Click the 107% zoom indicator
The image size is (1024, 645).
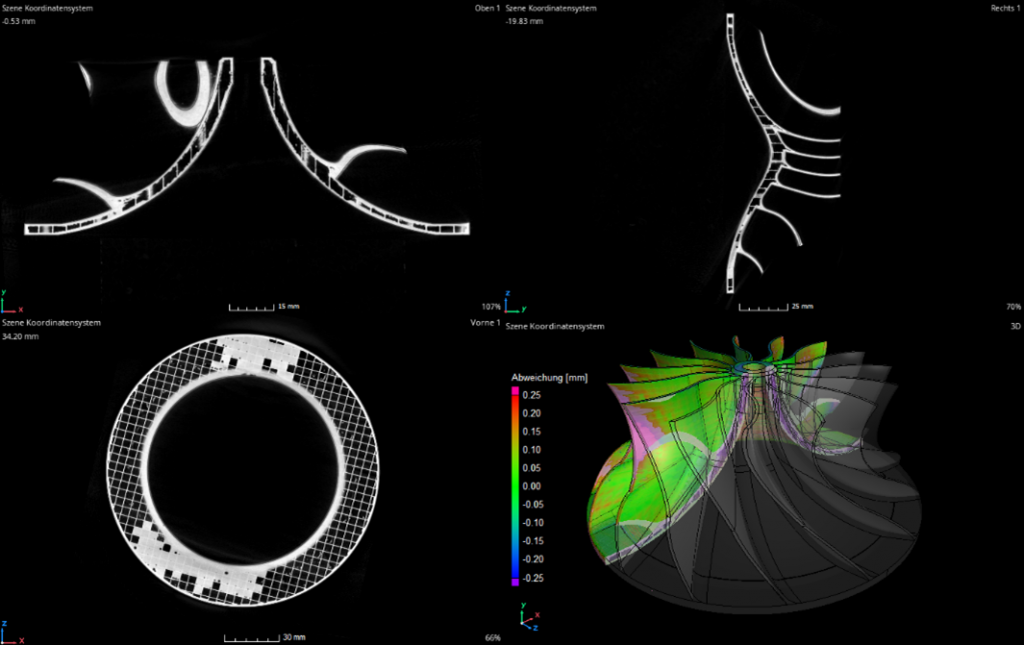coord(490,307)
